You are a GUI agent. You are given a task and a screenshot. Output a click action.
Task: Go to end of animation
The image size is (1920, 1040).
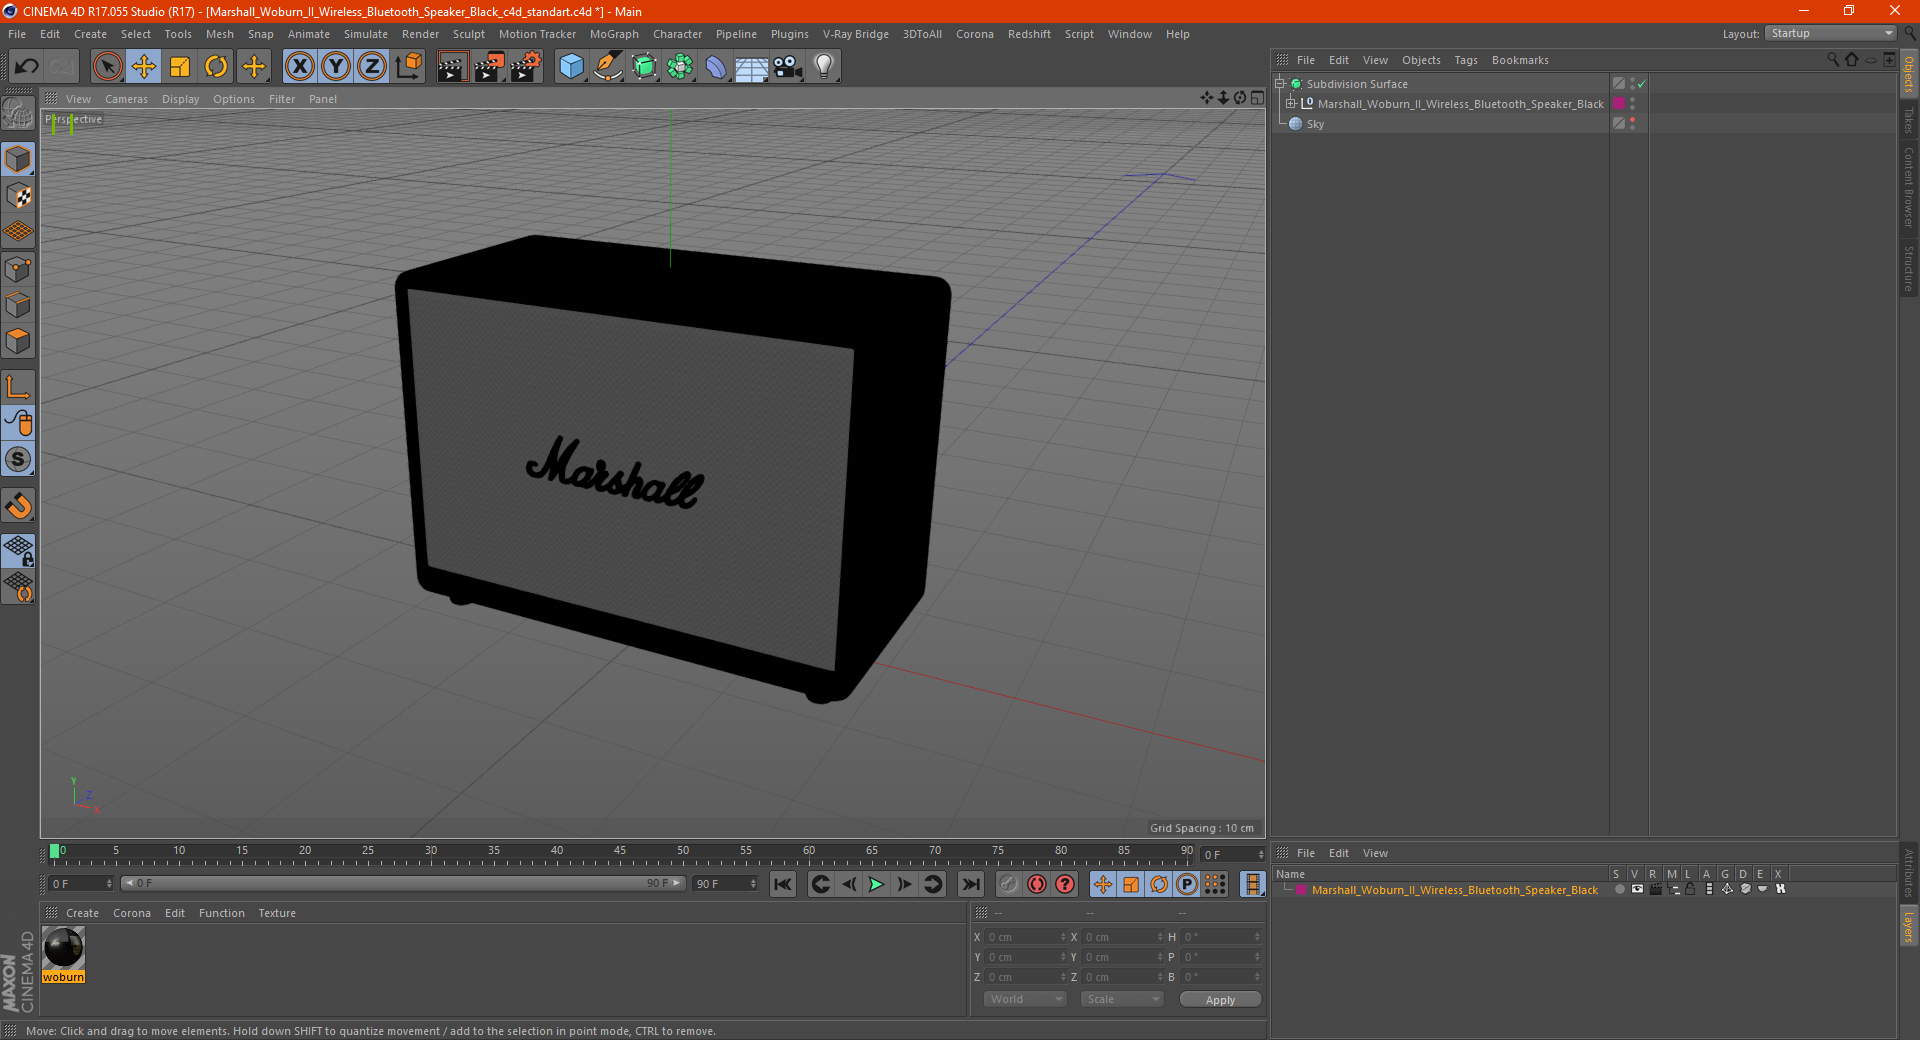[x=971, y=884]
